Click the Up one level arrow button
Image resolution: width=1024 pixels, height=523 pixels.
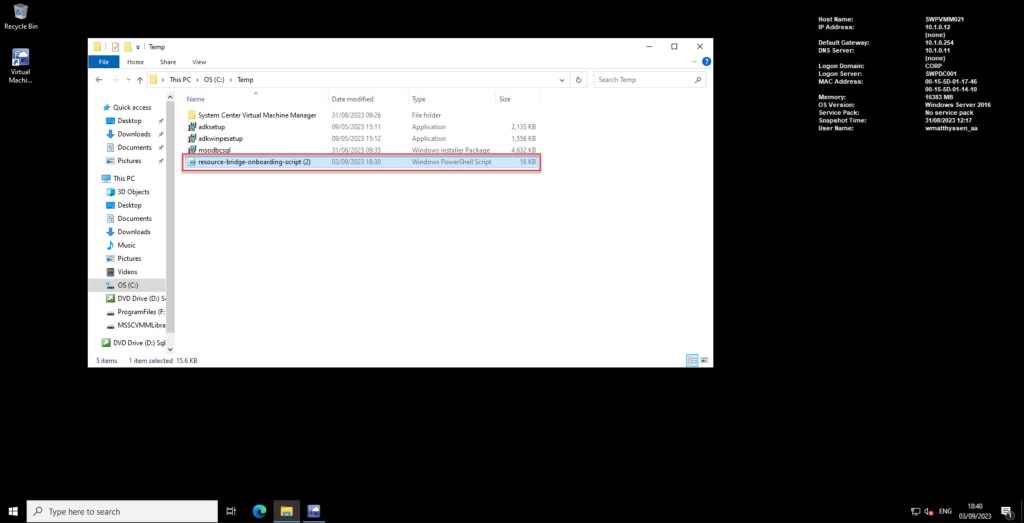139,79
